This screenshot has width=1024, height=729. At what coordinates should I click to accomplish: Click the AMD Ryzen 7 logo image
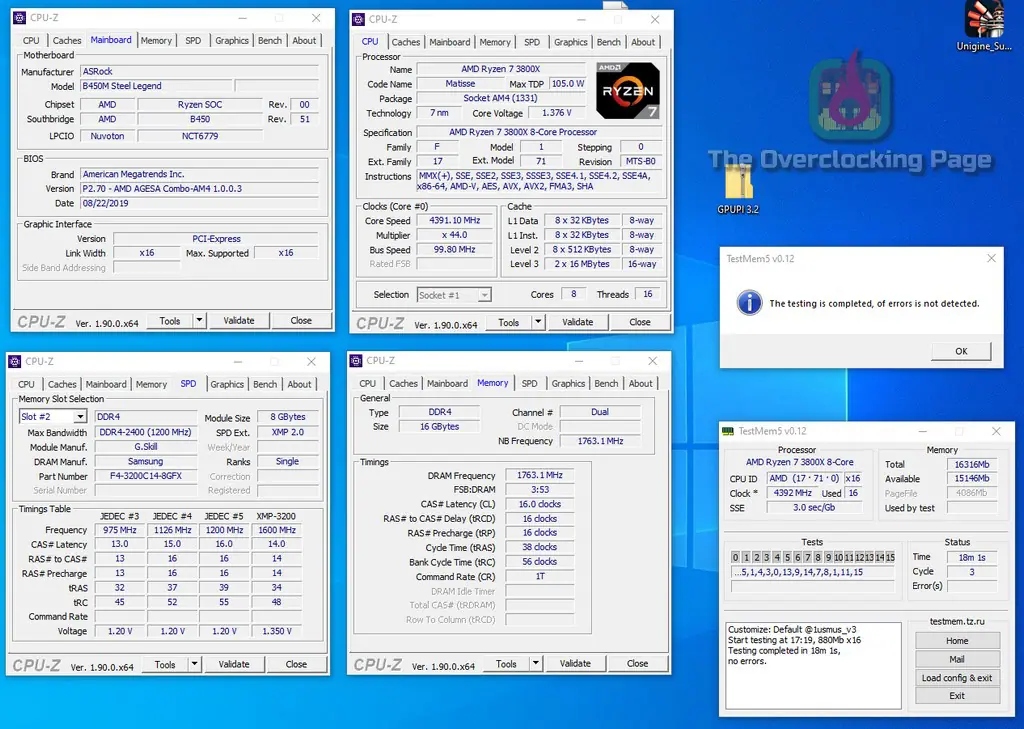628,91
